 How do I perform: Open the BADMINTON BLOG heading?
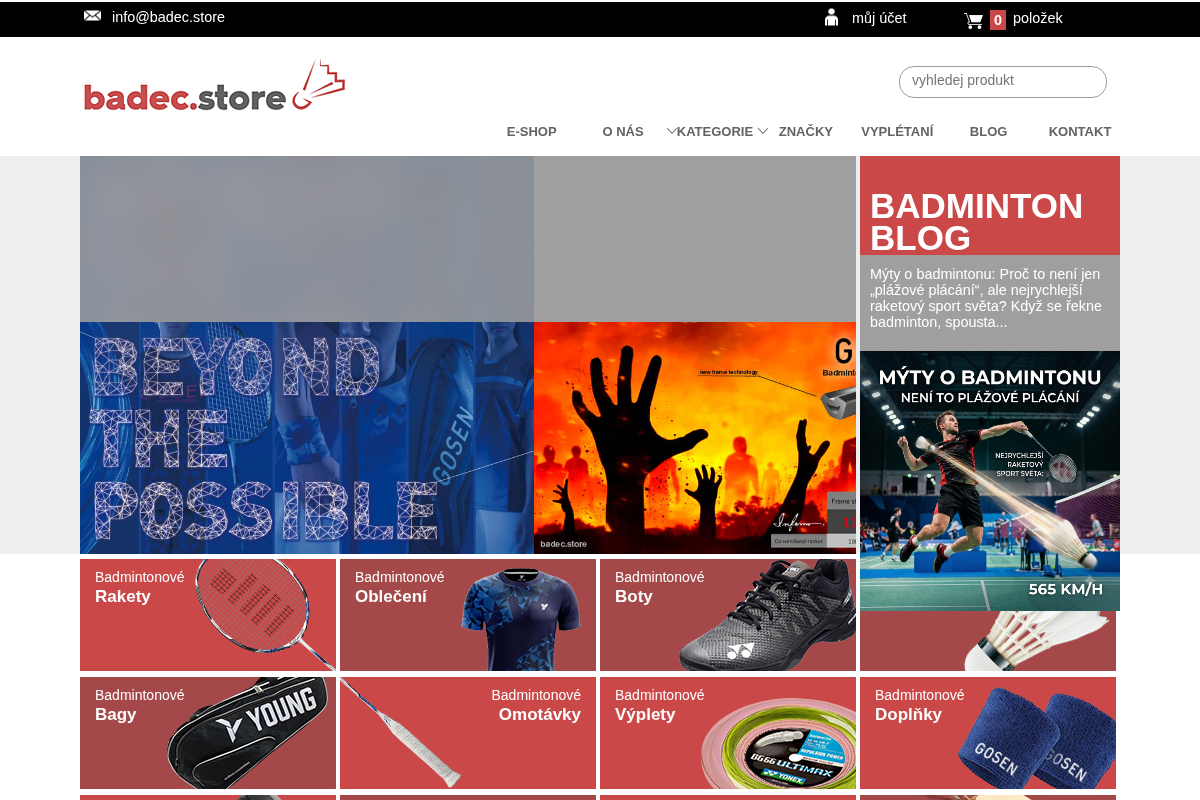click(x=977, y=221)
